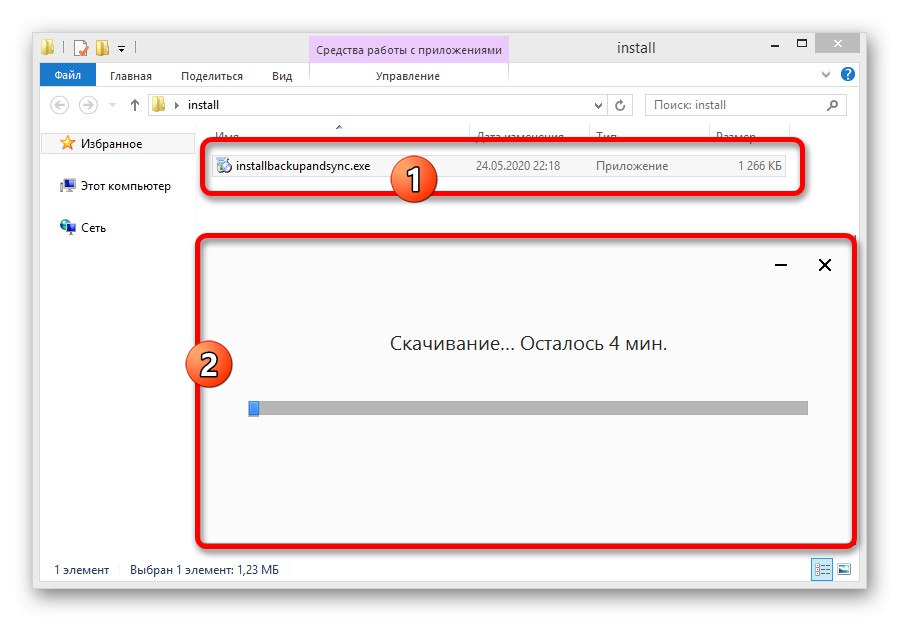Open Explorer help question mark
899x621 pixels.
pos(847,74)
